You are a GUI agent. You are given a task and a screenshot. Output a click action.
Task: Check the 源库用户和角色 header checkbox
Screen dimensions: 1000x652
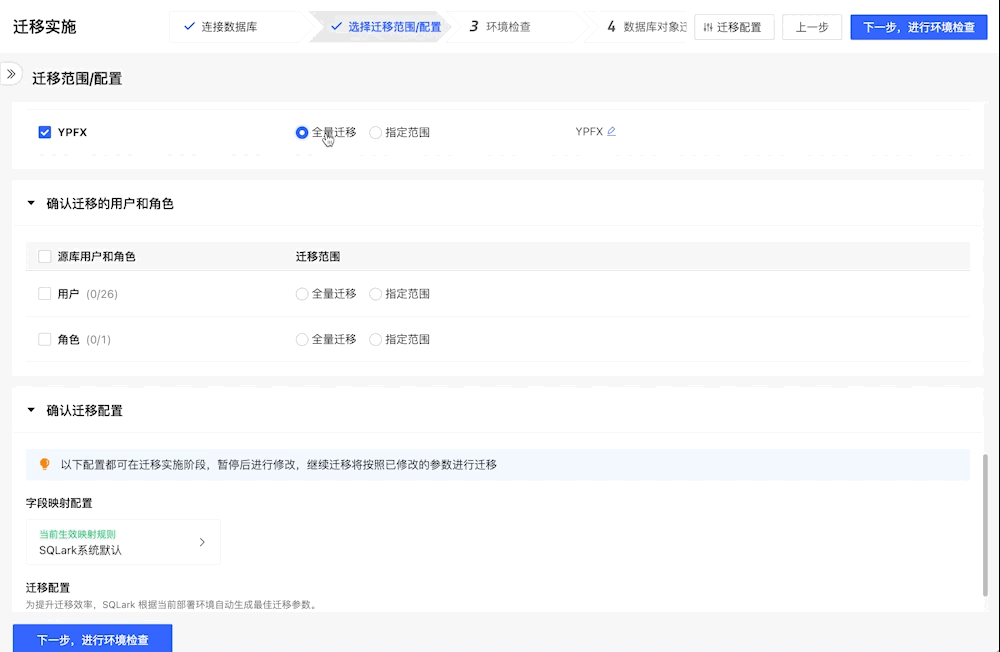point(44,256)
